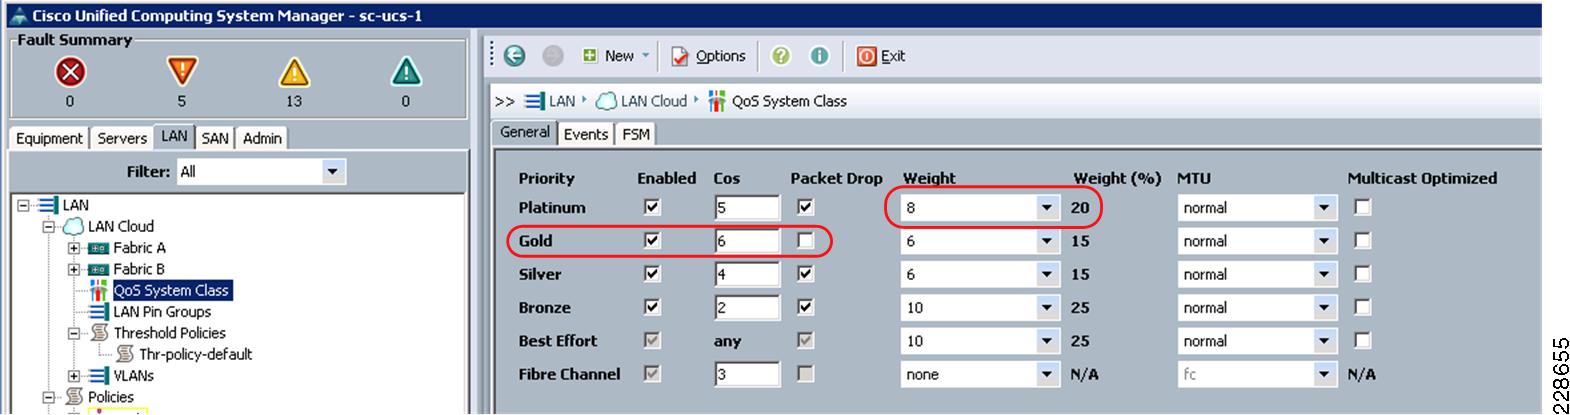1570x415 pixels.
Task: Click the Fabric A tree icon
Action: point(98,248)
